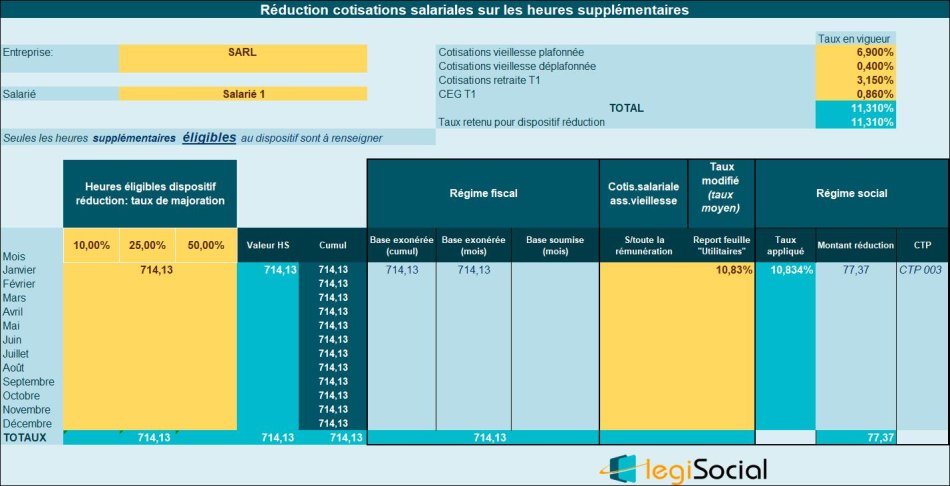Click the 6,900% vieillesse plafonnée rate cell
This screenshot has width=950, height=486.
[856, 51]
